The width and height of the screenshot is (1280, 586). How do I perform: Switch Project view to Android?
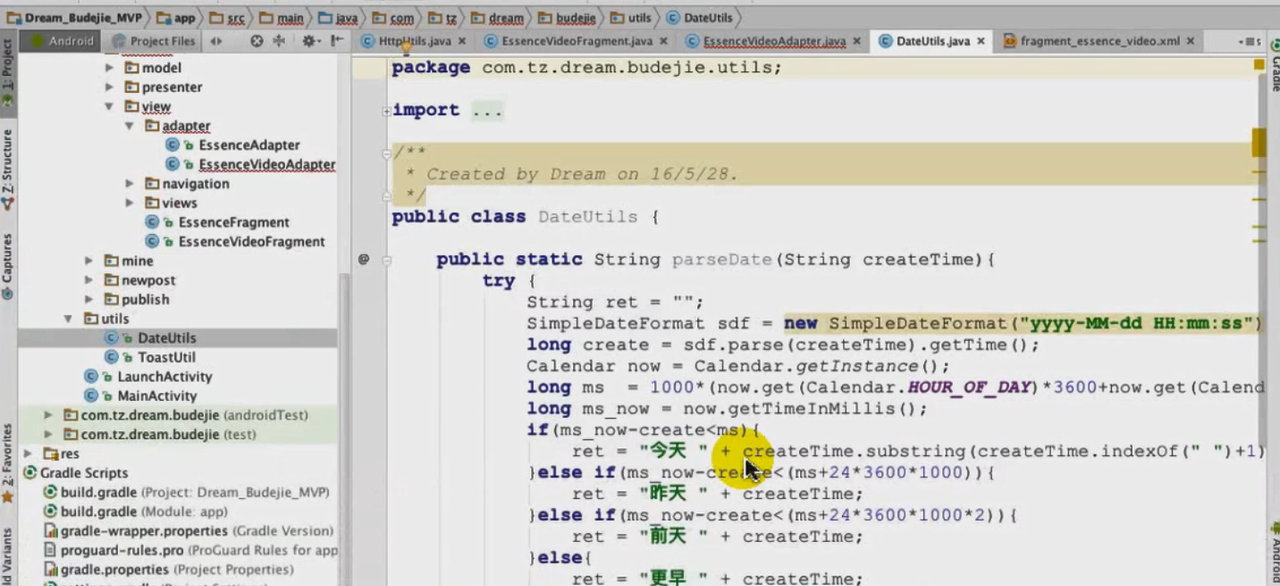(62, 41)
